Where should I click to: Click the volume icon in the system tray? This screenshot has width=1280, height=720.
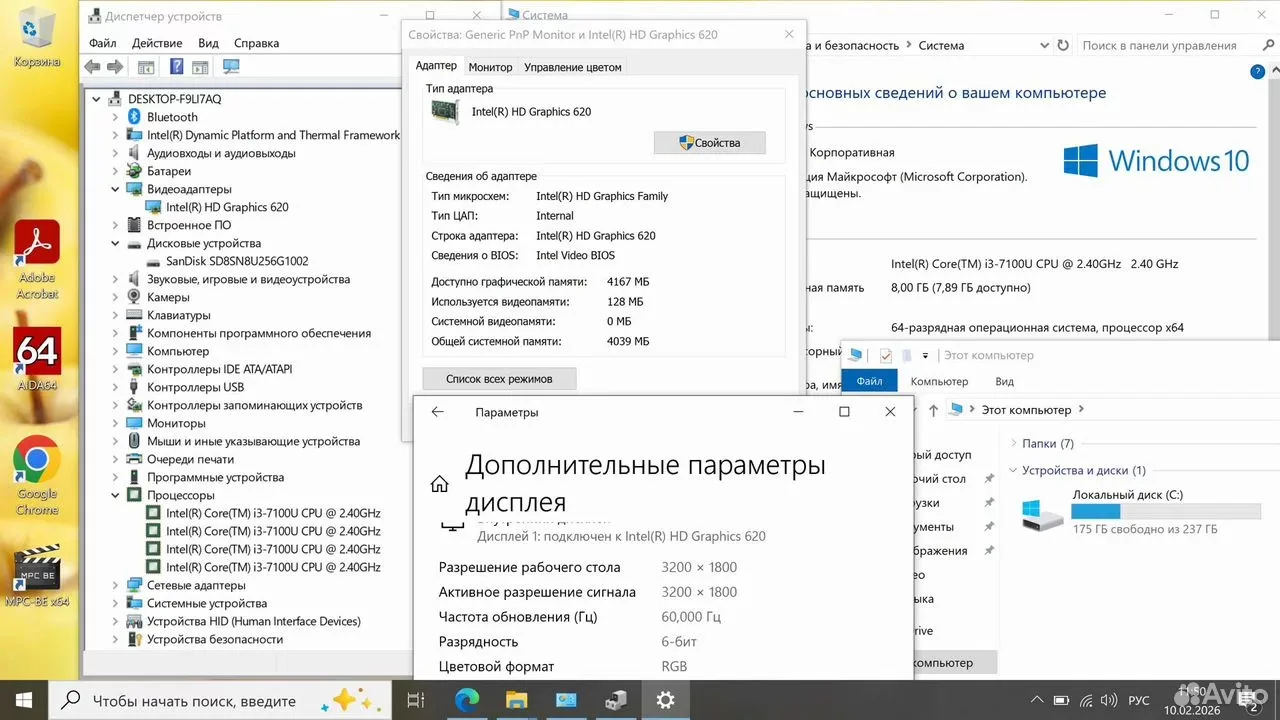1109,700
